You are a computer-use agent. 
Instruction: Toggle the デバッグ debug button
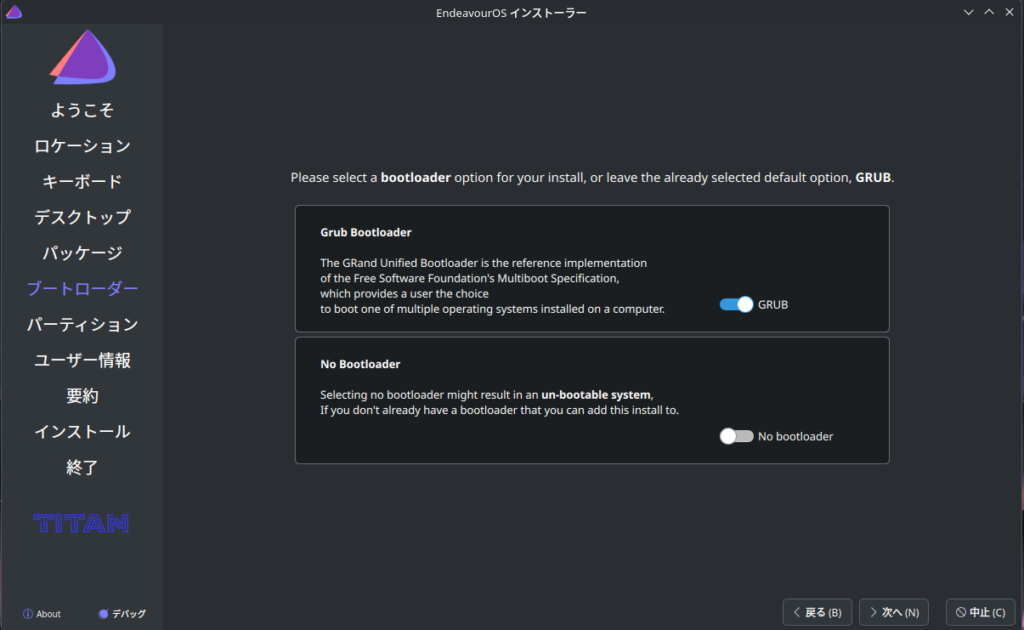coord(122,614)
